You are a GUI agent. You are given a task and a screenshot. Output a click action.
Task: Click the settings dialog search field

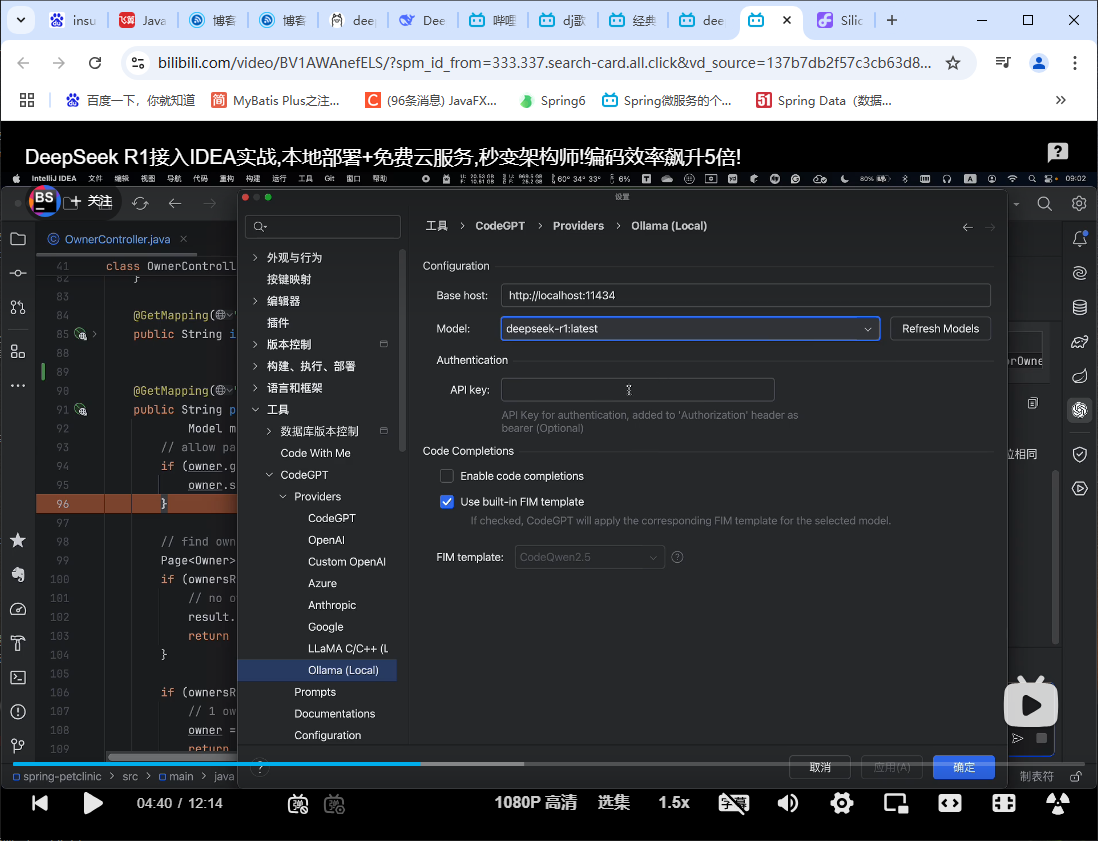coord(323,226)
